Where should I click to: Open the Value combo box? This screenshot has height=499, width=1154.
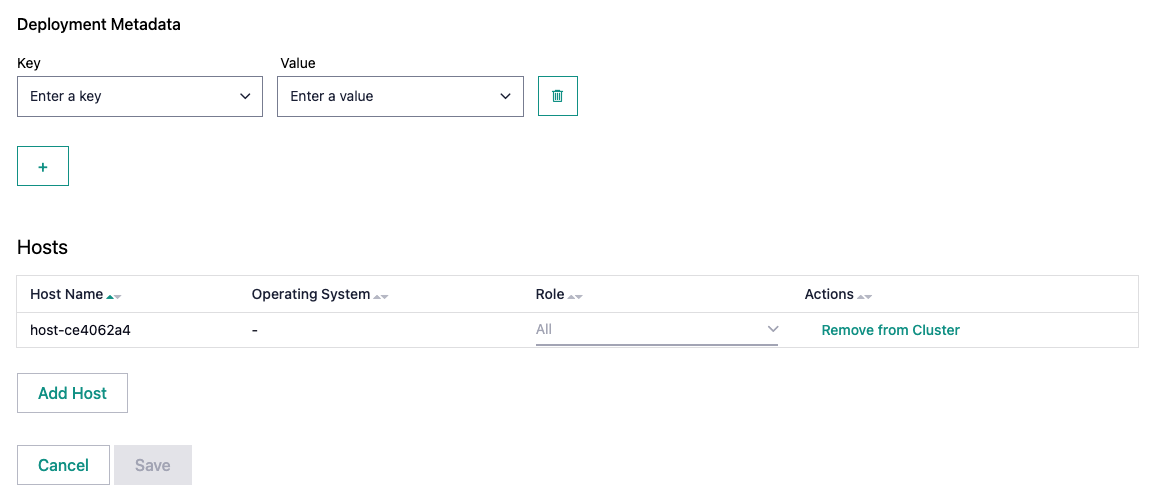click(x=390, y=96)
